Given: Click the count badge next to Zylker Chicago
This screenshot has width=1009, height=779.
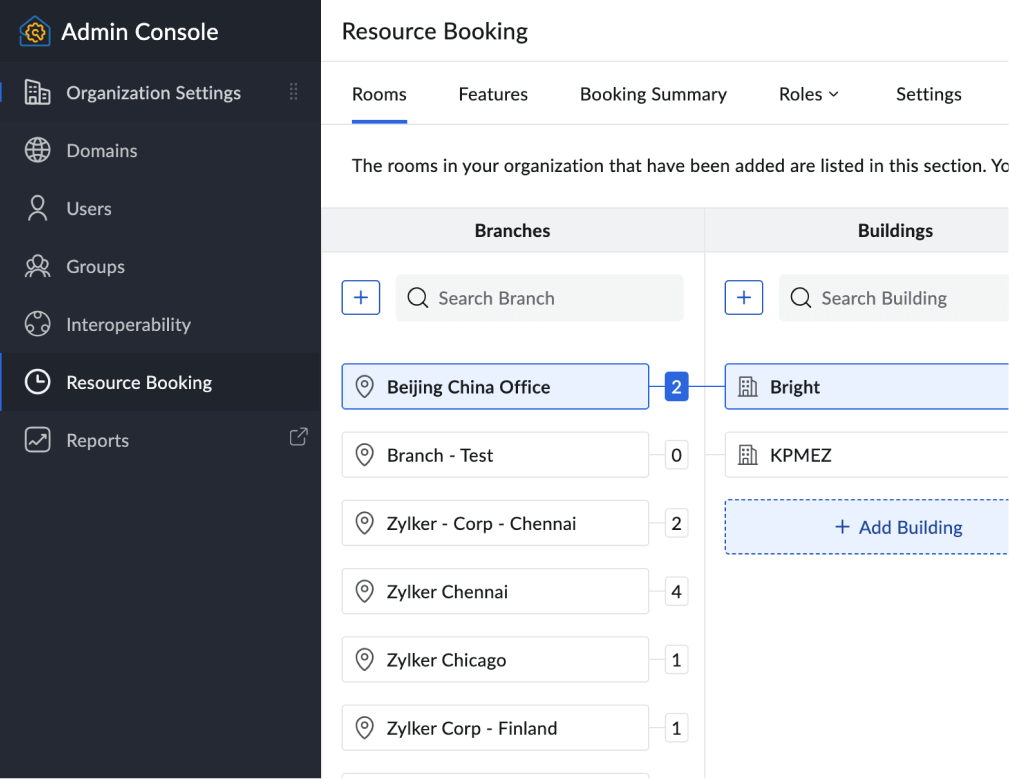Looking at the screenshot, I should pos(677,660).
